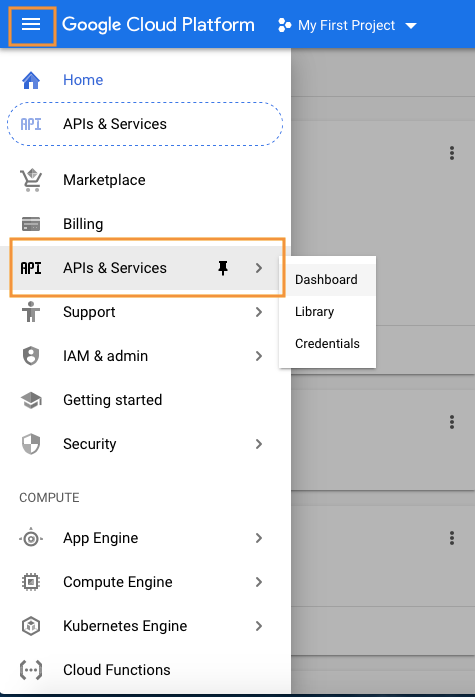Toggle the pin on APIs & Services
This screenshot has width=475, height=697.
point(223,268)
